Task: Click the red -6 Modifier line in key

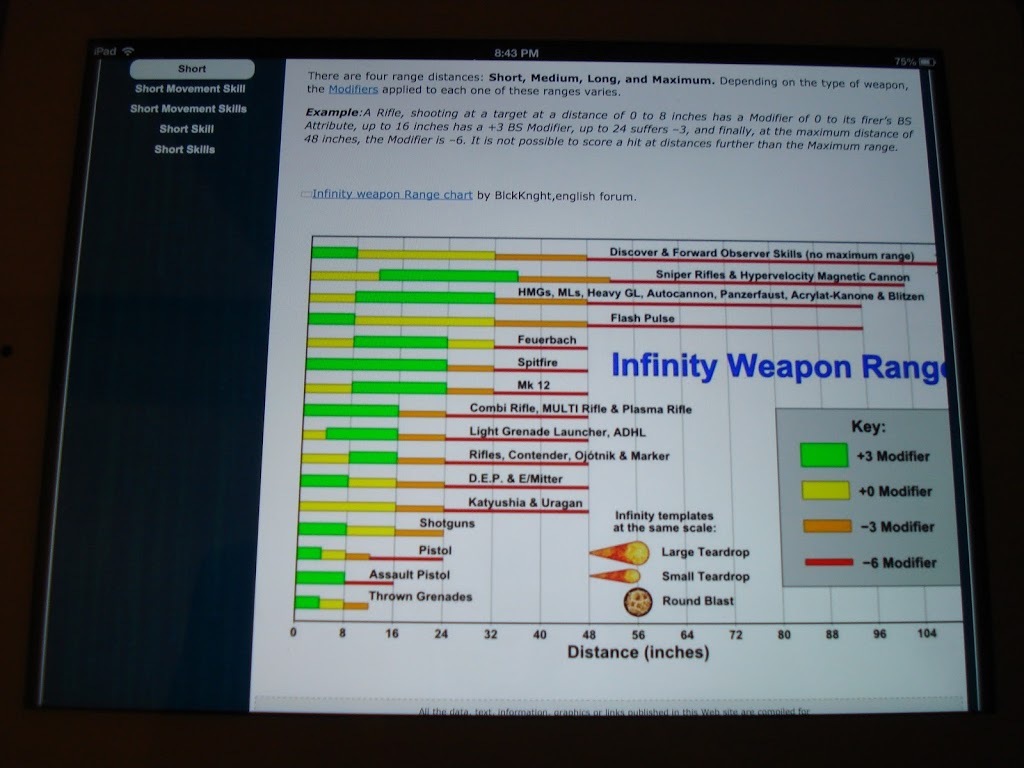Action: click(829, 562)
